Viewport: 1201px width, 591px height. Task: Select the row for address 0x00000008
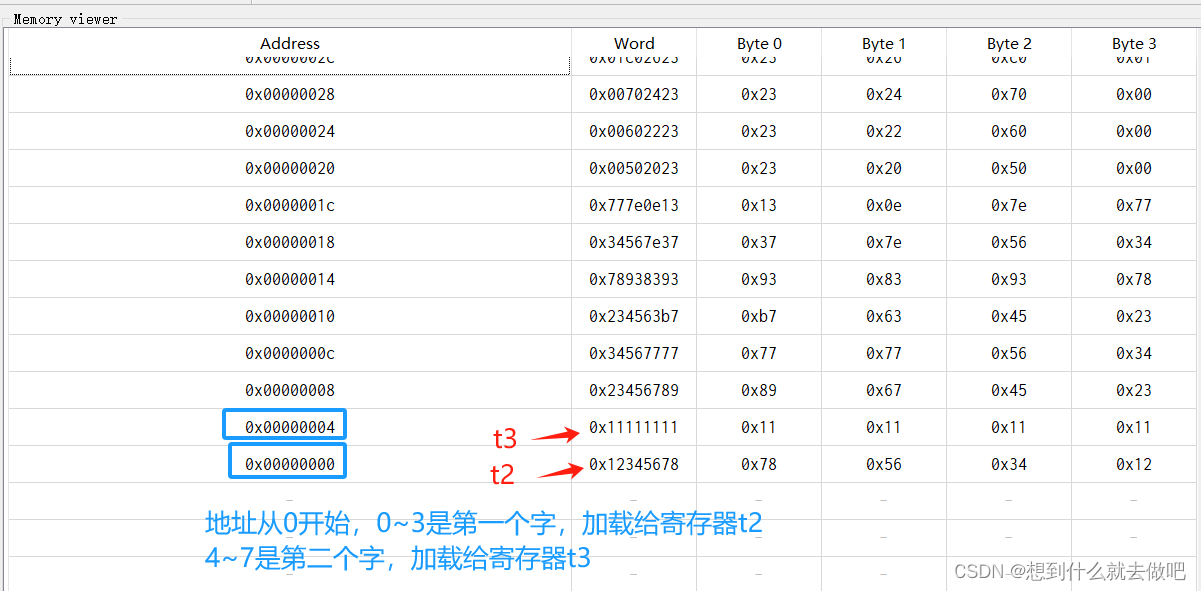pyautogui.click(x=290, y=390)
